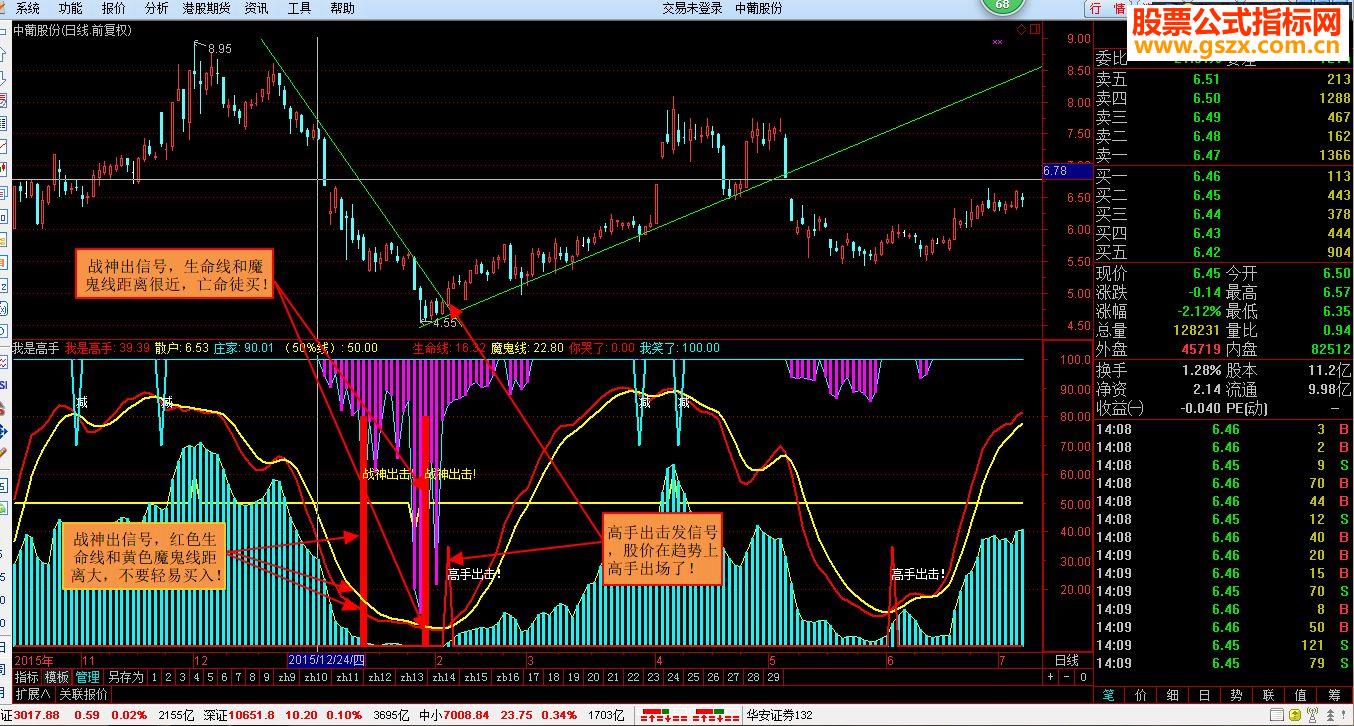Viewport: 1354px width, 726px height.
Task: Expand the 扩展 panel toggle
Action: point(32,693)
